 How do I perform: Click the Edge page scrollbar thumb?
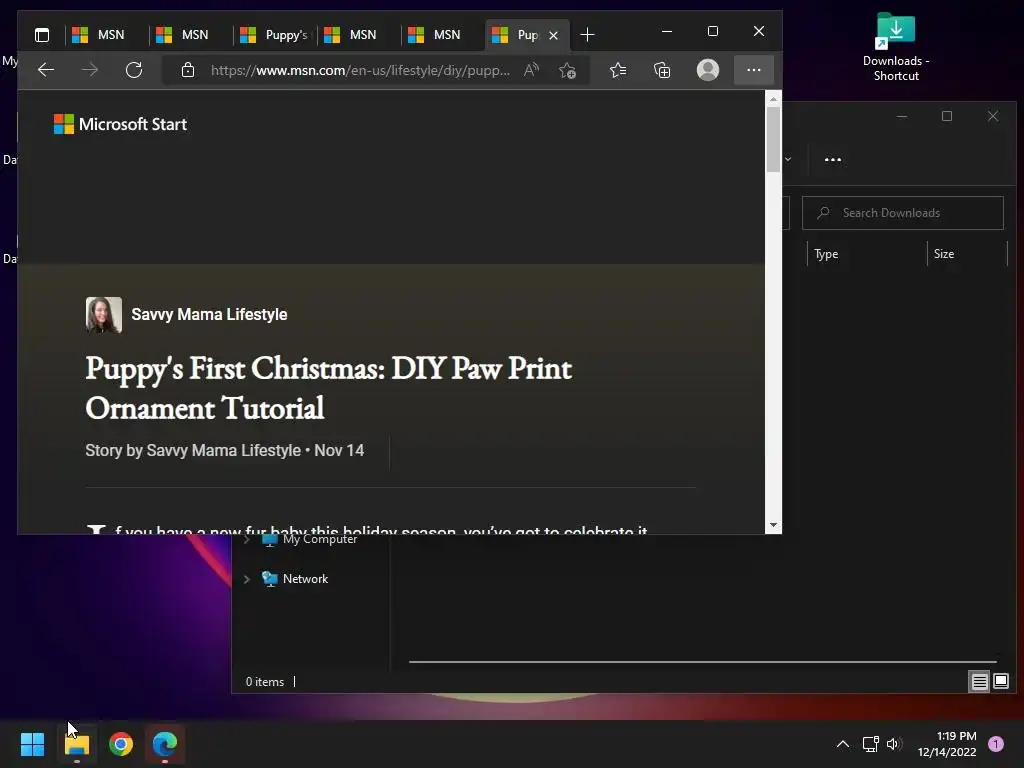pos(773,138)
